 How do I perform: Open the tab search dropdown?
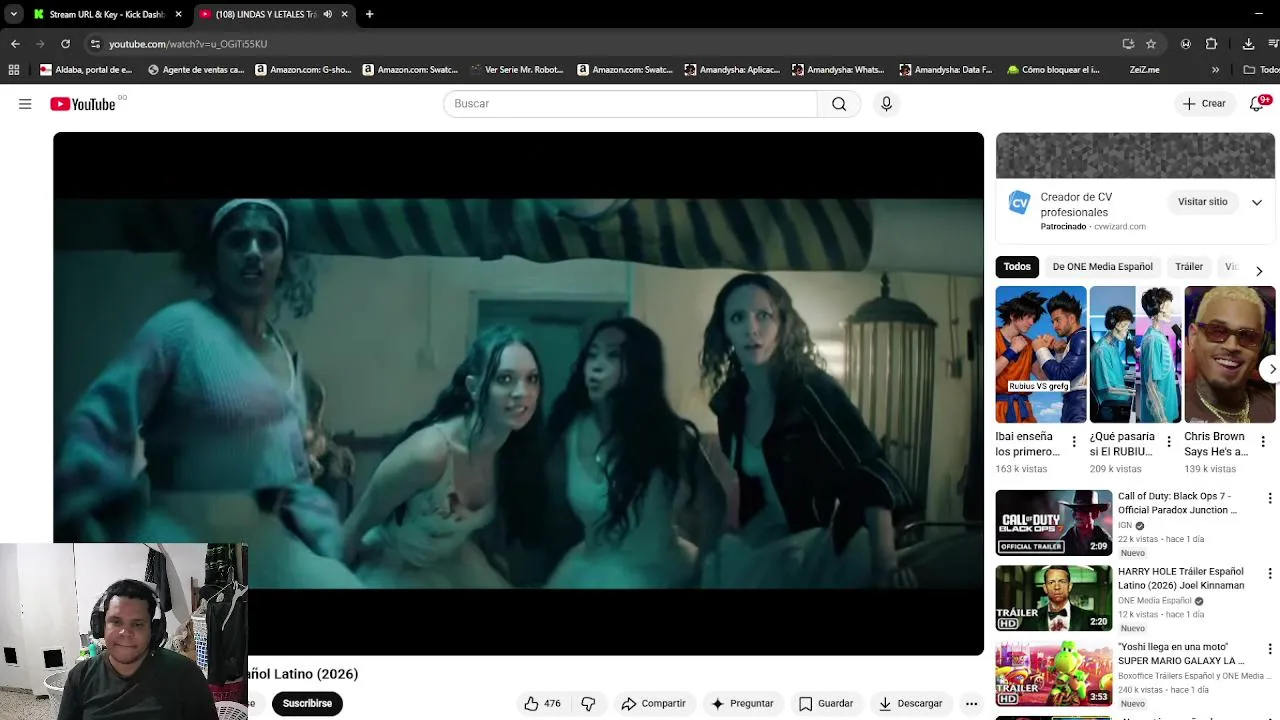[x=14, y=14]
